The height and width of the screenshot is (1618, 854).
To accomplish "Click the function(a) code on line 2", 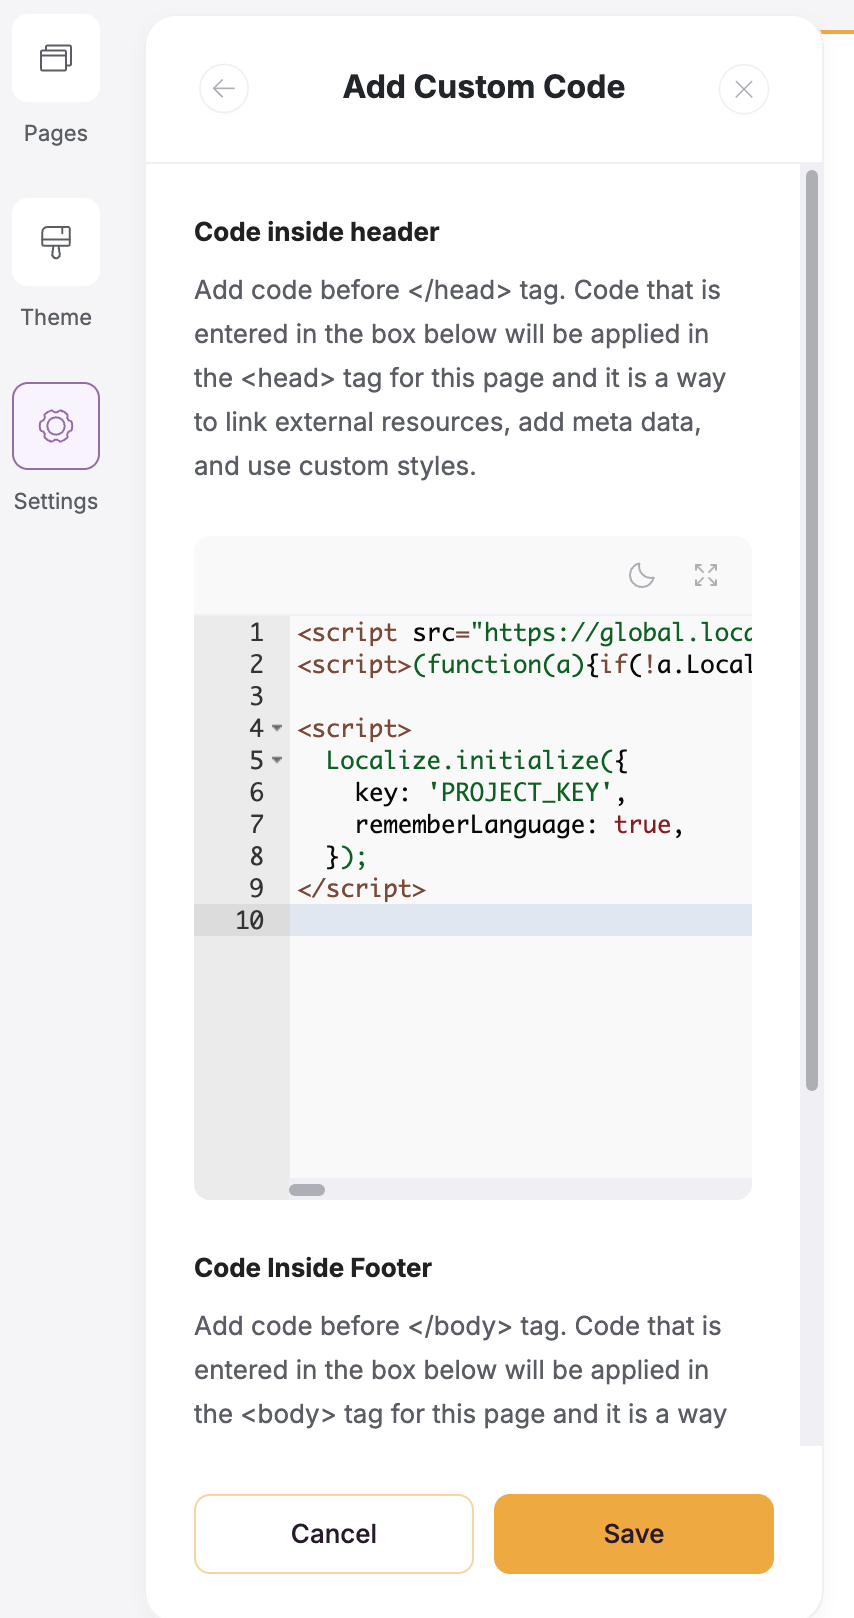I will coord(499,665).
